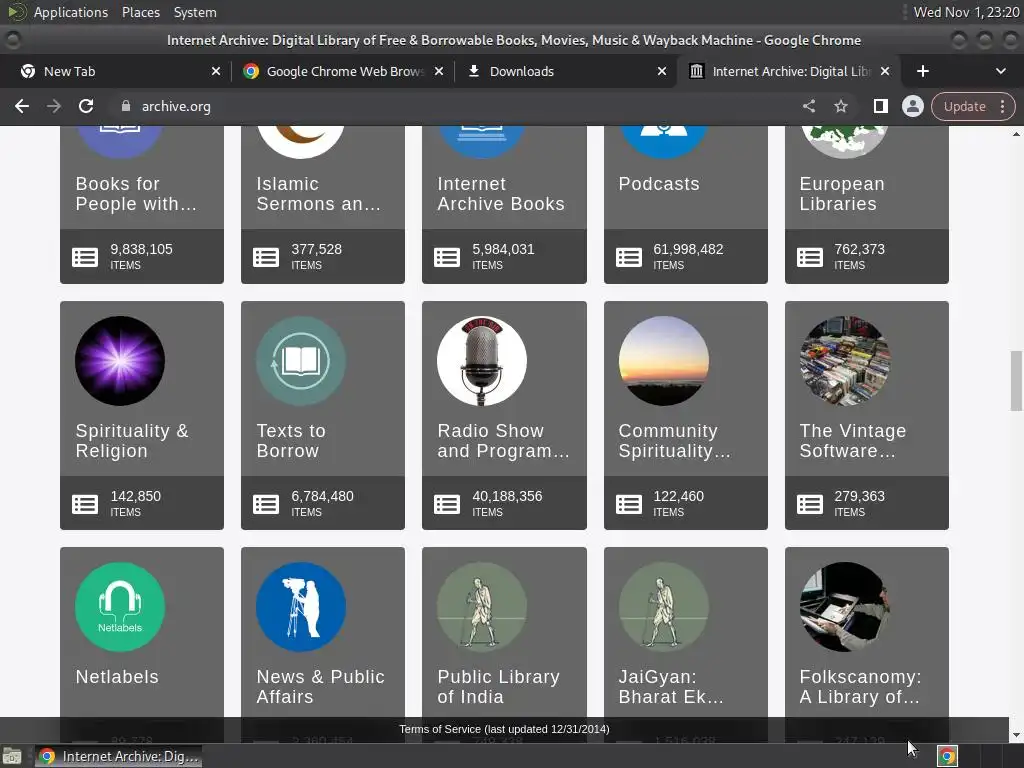This screenshot has width=1024, height=768.
Task: Open Radio Show and Program… title
Action: click(x=504, y=441)
